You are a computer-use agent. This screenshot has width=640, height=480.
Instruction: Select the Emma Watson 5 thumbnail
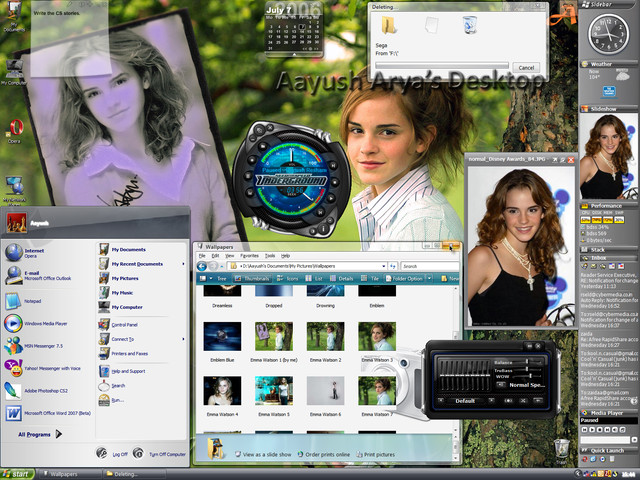274,391
